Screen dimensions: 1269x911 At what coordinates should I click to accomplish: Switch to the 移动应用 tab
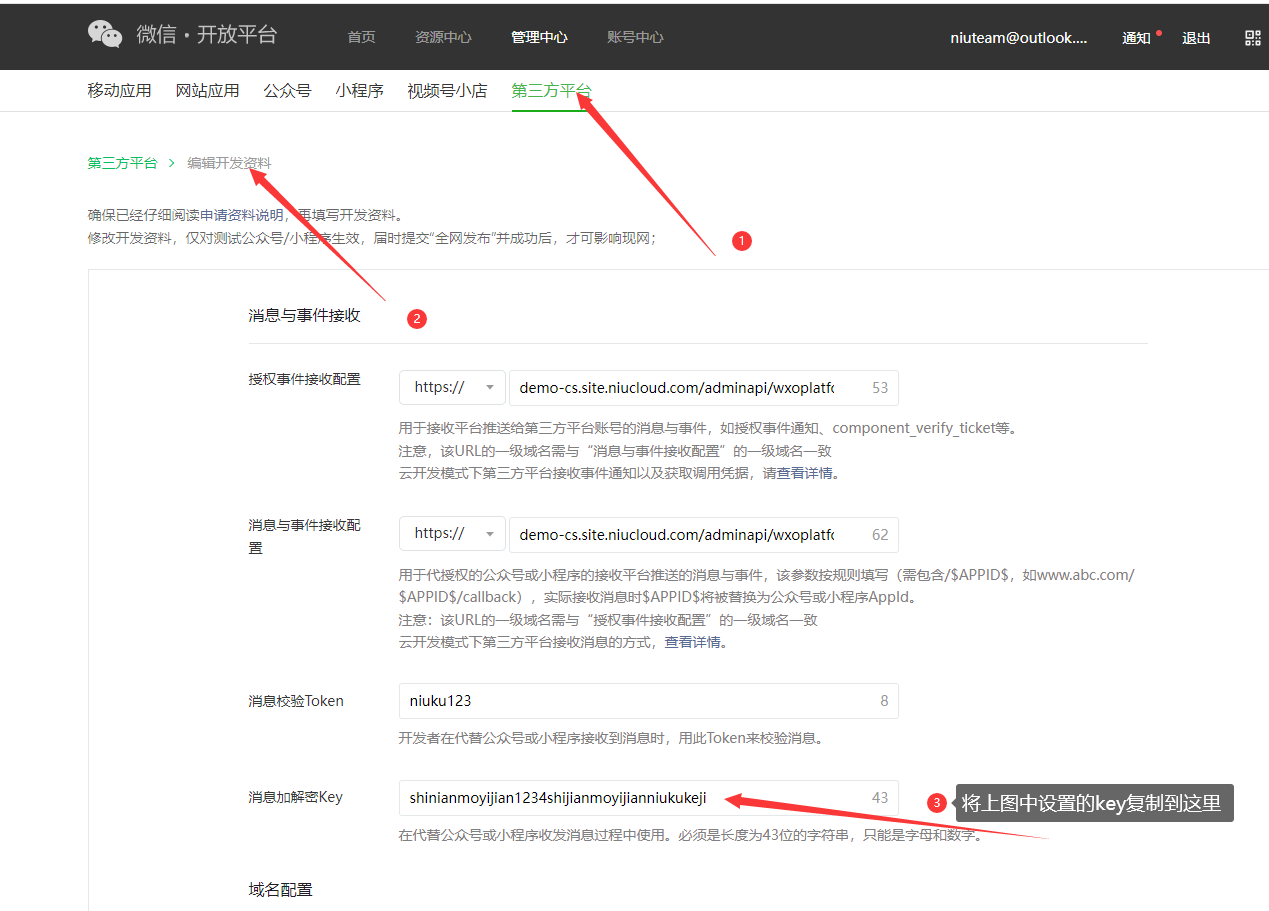coord(119,91)
